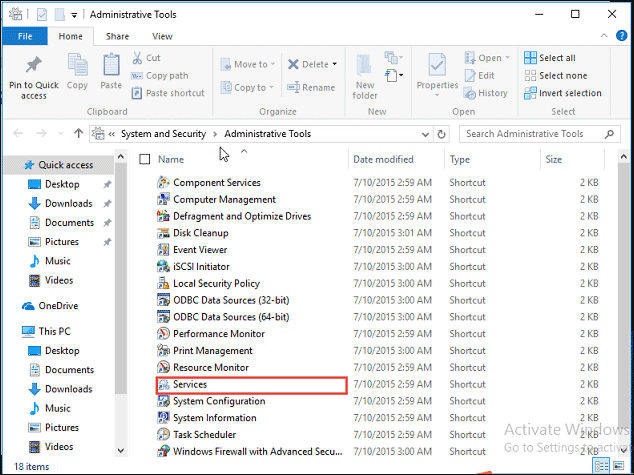
Task: Collapse the ribbon with the chevron
Action: [x=604, y=36]
